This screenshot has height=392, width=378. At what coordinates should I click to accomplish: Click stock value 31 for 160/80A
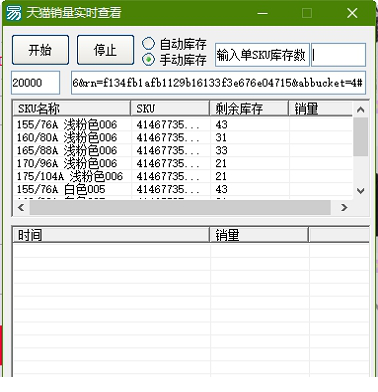(x=221, y=137)
